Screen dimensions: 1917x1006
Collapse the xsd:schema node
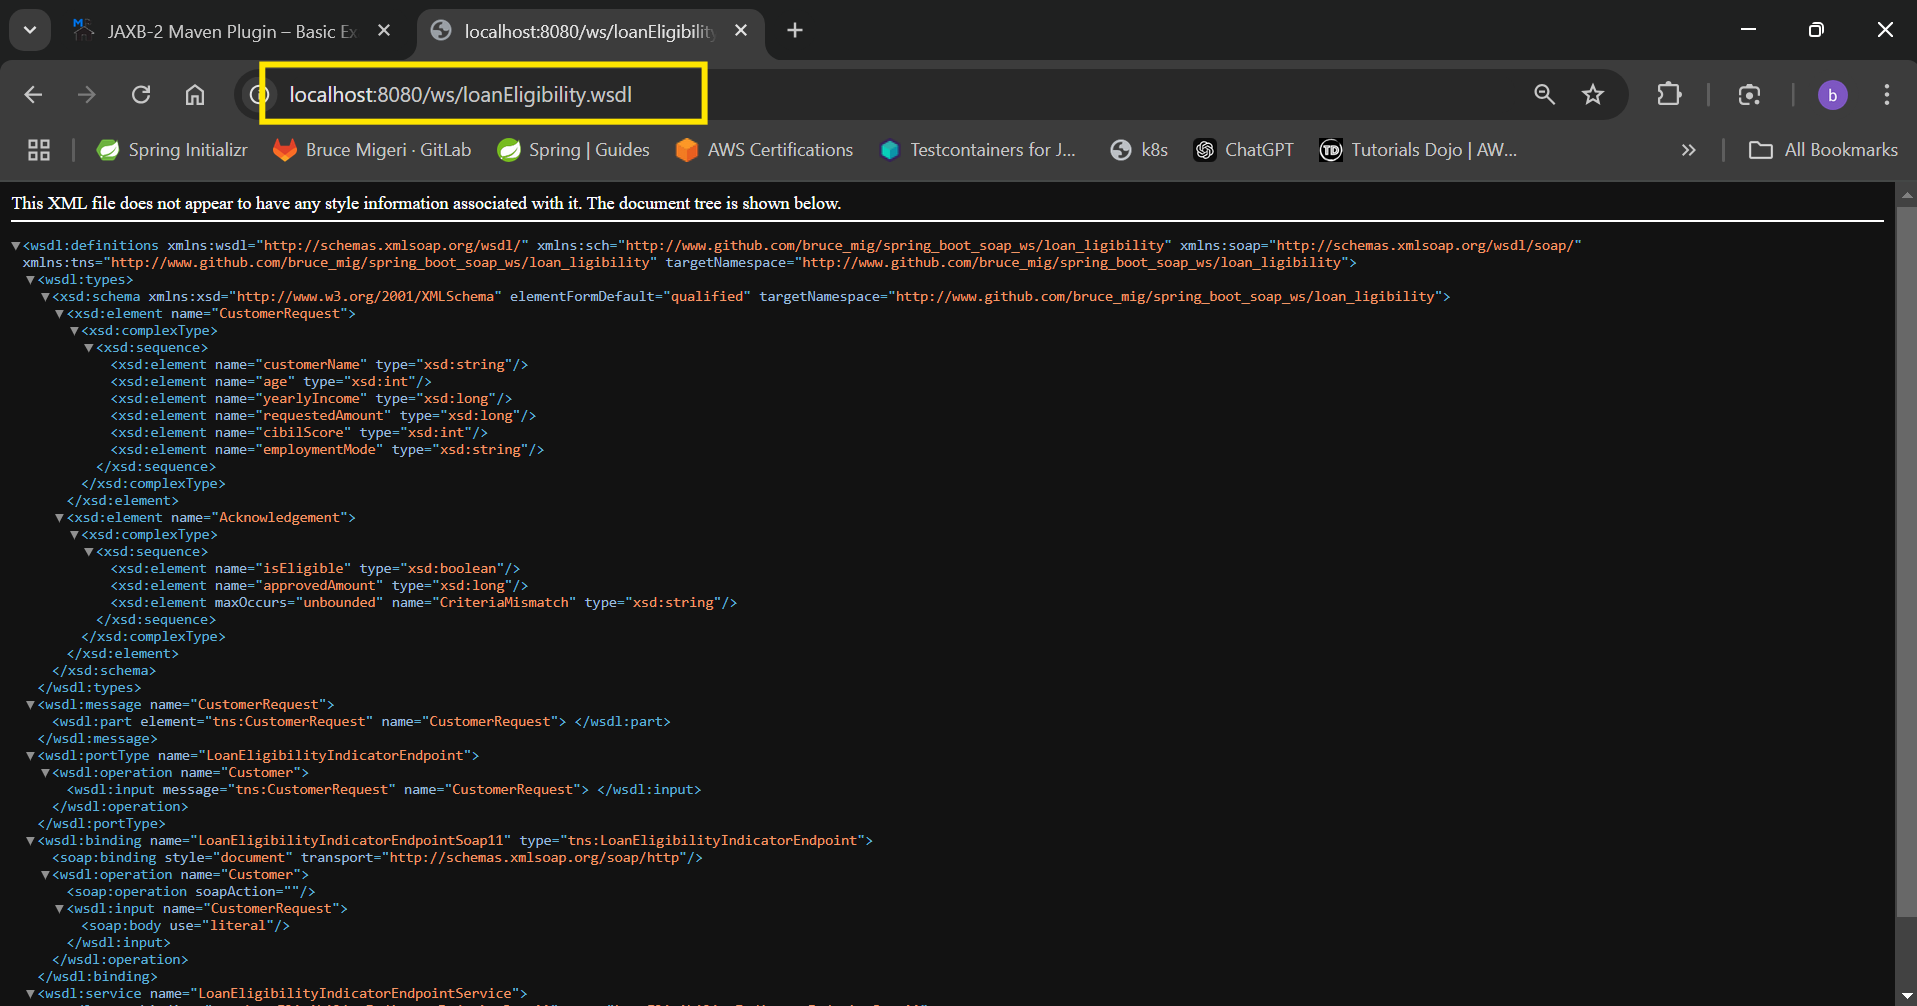click(45, 297)
